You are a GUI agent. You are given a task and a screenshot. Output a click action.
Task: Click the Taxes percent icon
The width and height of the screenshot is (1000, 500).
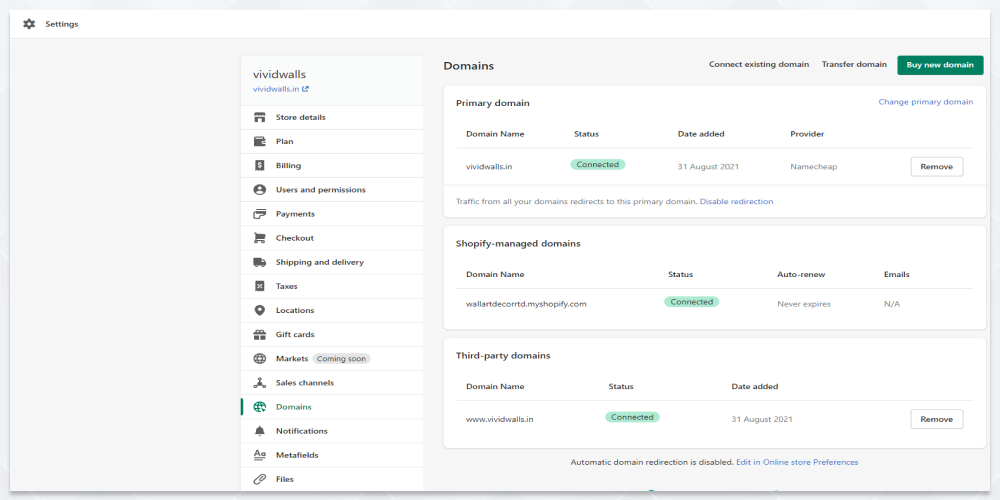click(260, 286)
